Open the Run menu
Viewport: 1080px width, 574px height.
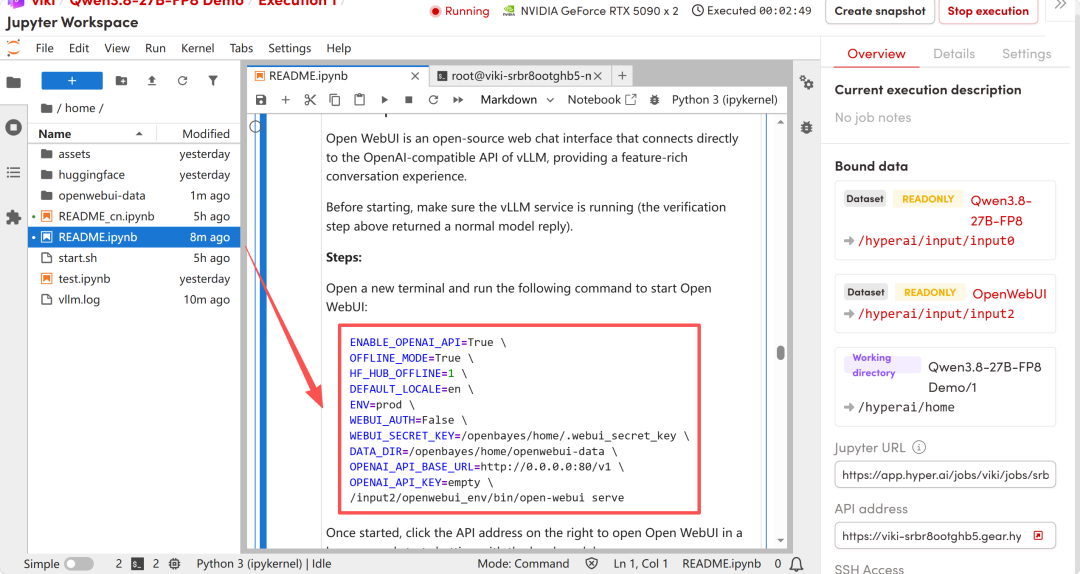click(x=155, y=48)
